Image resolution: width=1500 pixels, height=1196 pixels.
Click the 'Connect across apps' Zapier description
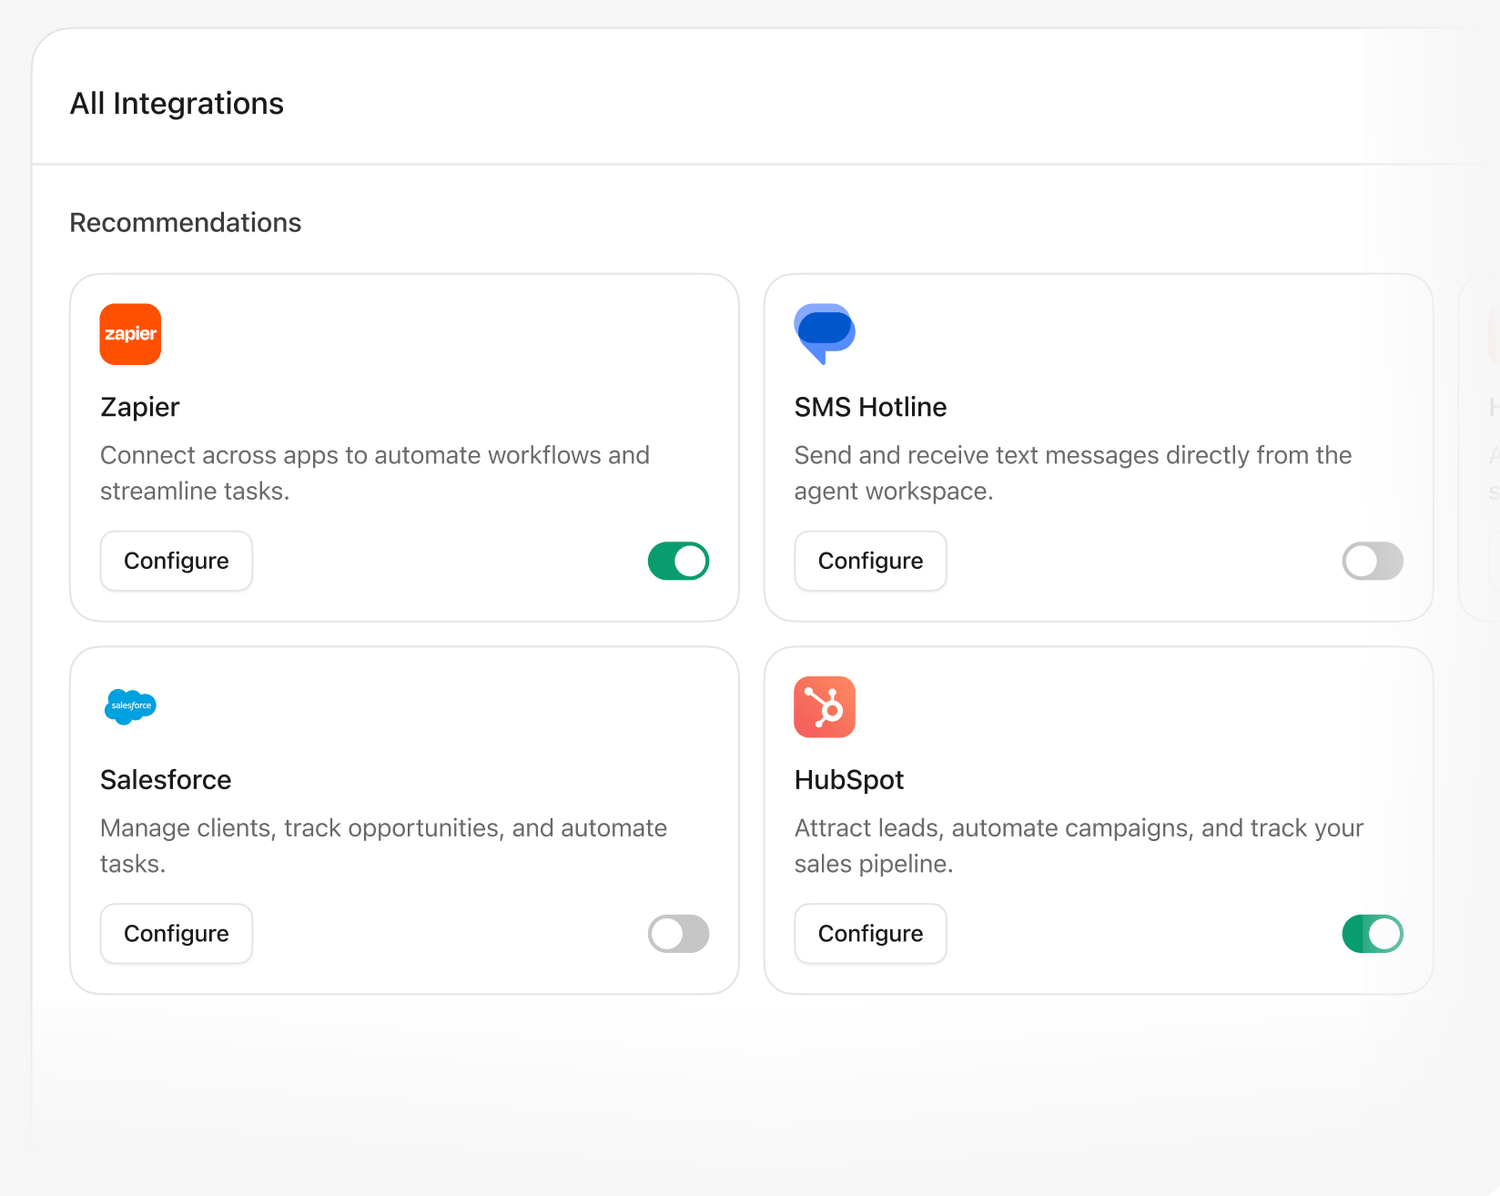375,473
